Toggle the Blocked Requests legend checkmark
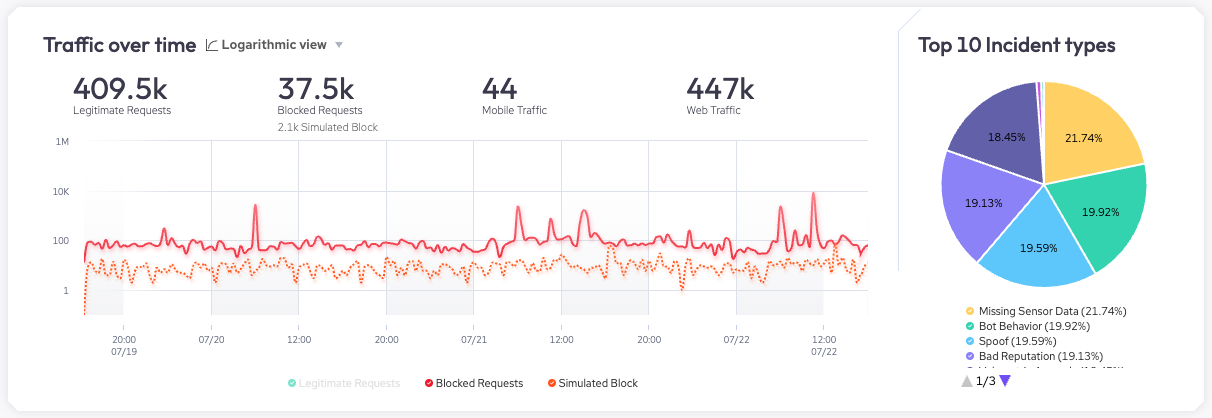The image size is (1212, 418). (x=429, y=383)
